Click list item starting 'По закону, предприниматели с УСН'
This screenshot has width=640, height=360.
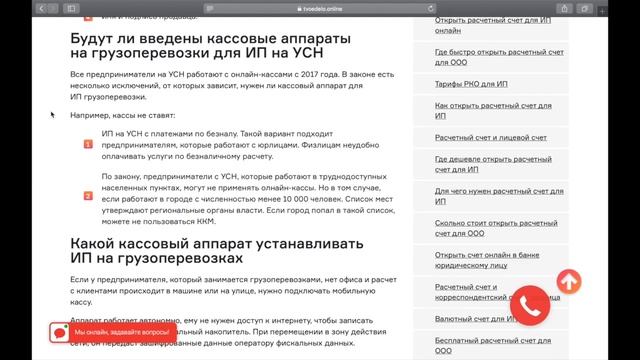coord(248,199)
